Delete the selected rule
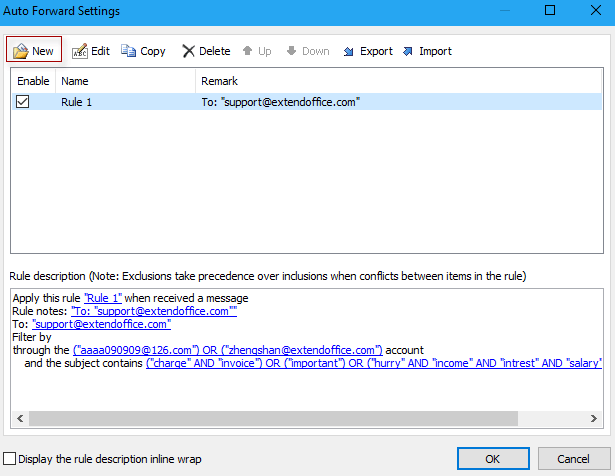Image resolution: width=615 pixels, height=476 pixels. [x=188, y=51]
